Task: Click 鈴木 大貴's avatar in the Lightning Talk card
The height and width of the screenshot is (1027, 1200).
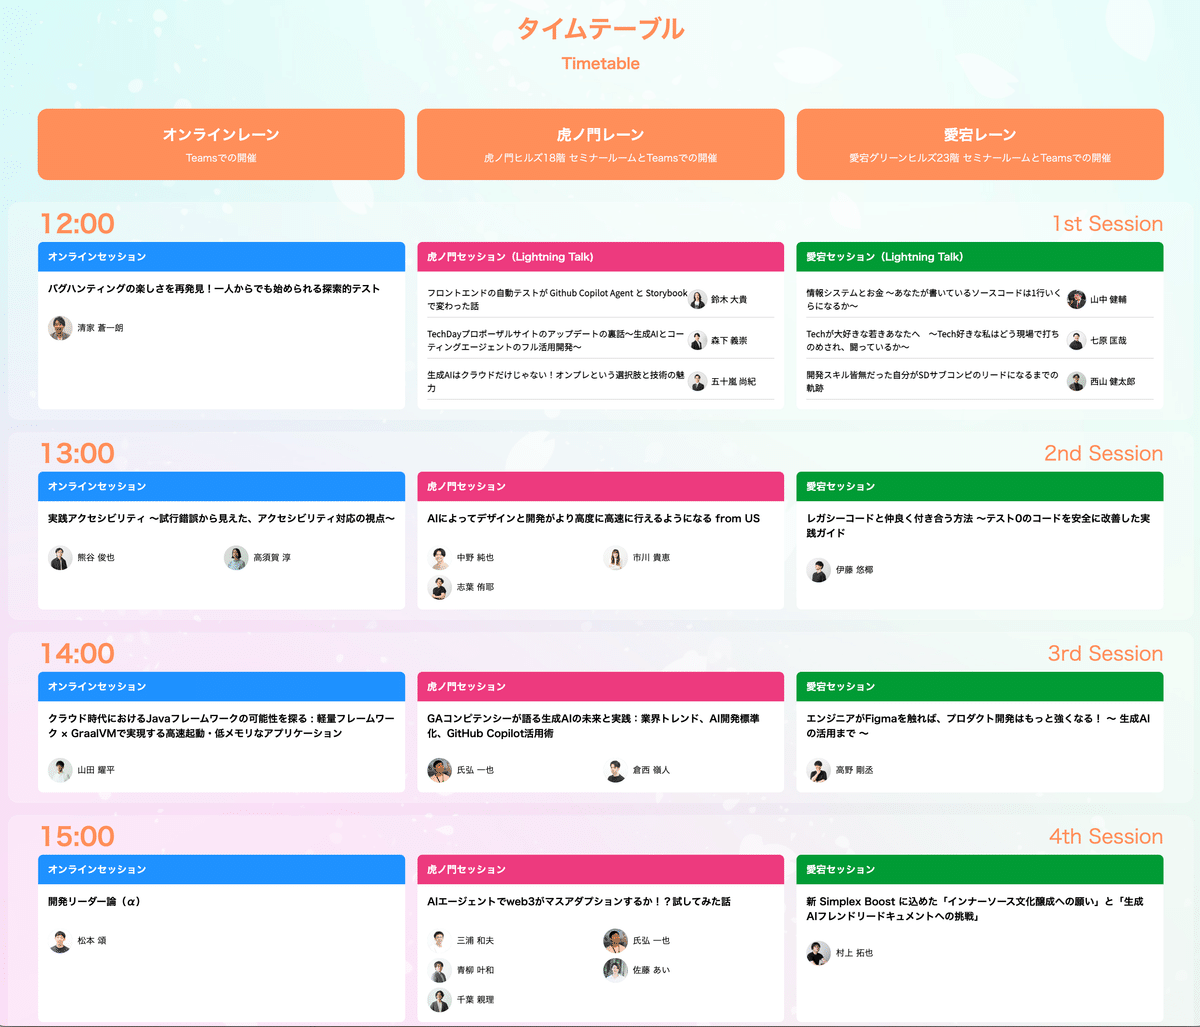Action: point(697,298)
